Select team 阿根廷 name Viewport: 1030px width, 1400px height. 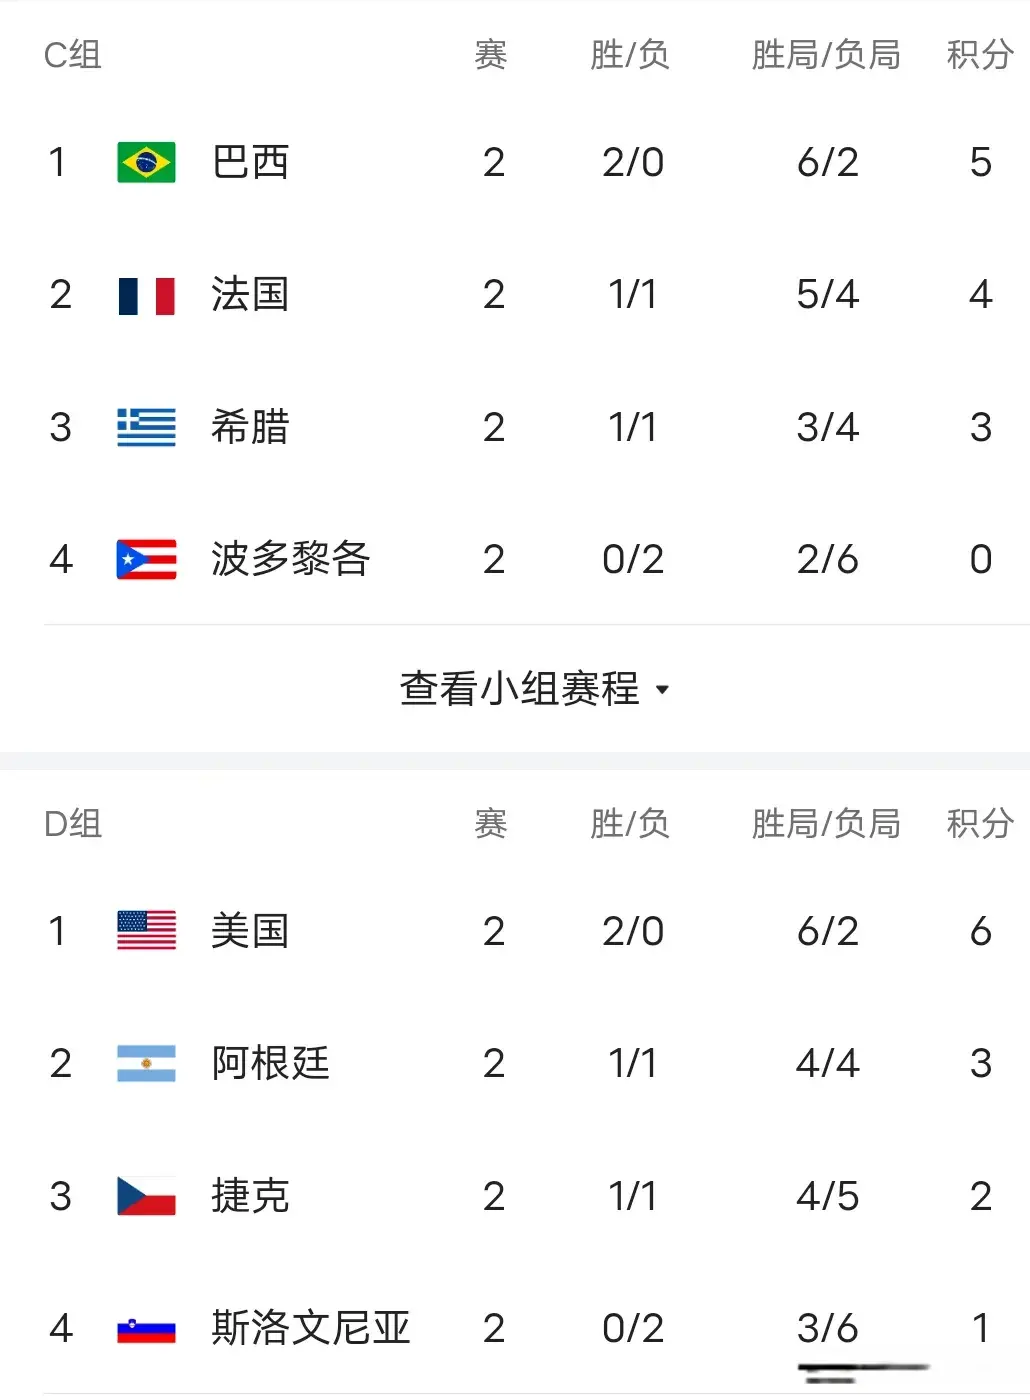tap(270, 1064)
